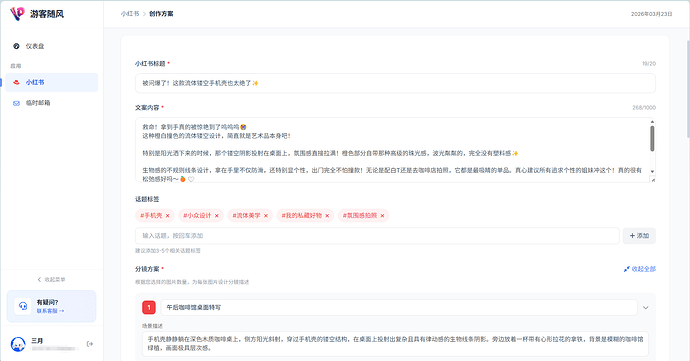Image resolution: width=690 pixels, height=361 pixels.
Task: Select 小红书 in the sidebar
Action: click(x=51, y=82)
